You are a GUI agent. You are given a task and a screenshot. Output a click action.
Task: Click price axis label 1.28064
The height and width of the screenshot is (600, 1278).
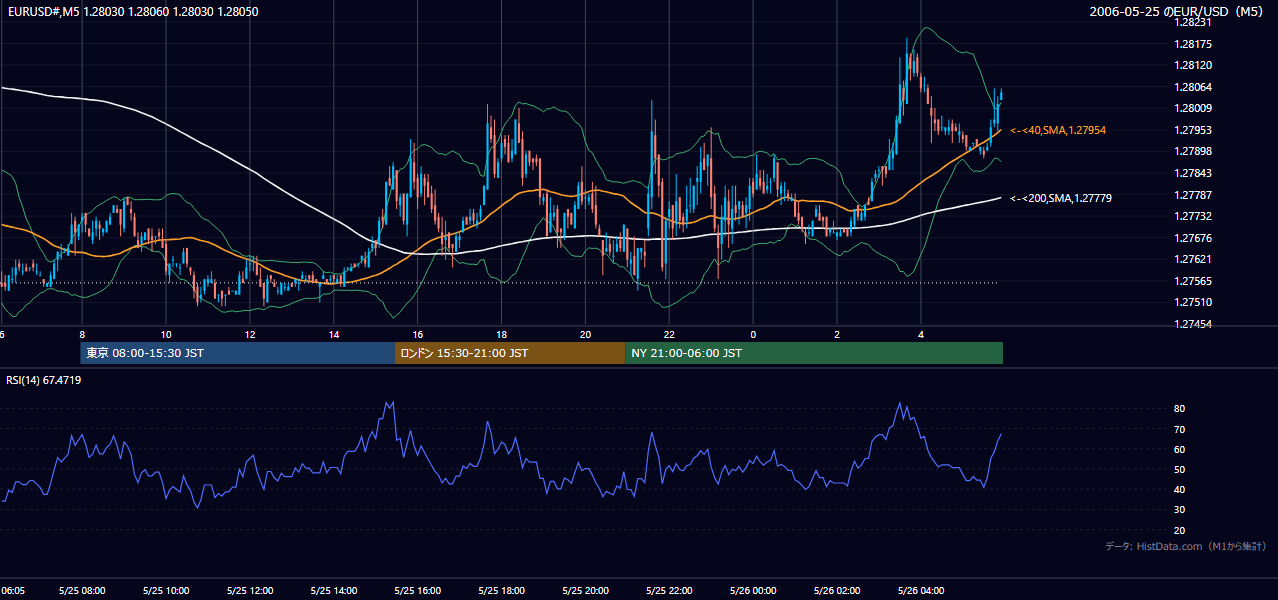point(1193,87)
